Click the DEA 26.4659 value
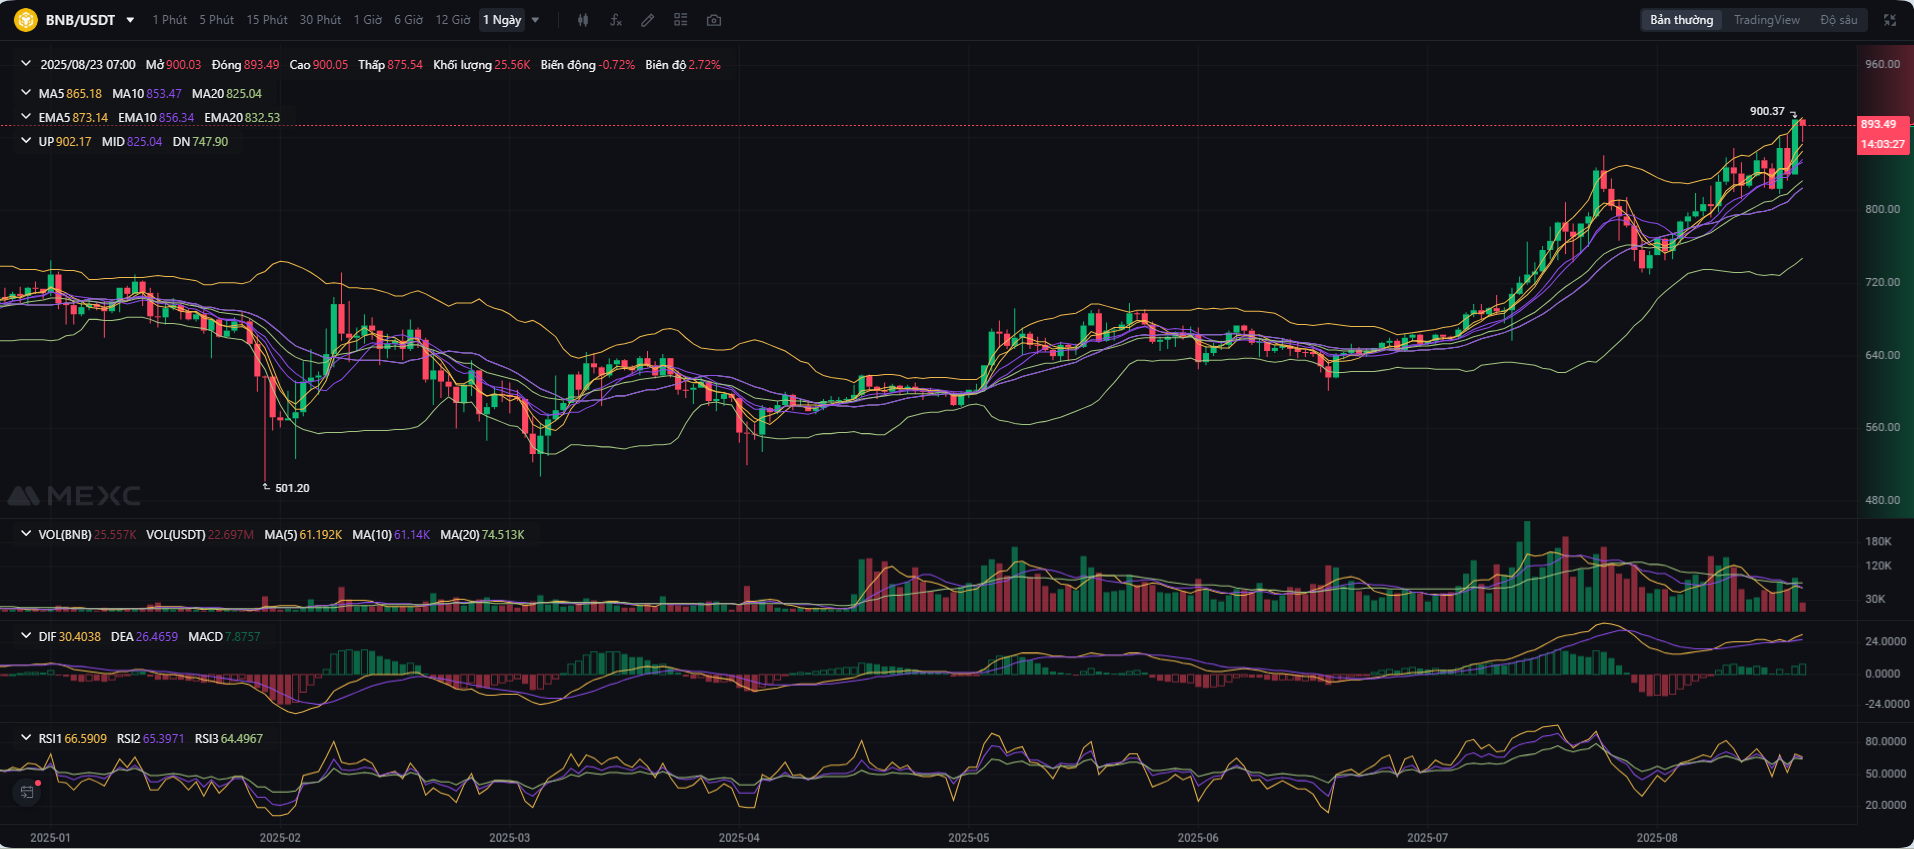 pyautogui.click(x=144, y=637)
